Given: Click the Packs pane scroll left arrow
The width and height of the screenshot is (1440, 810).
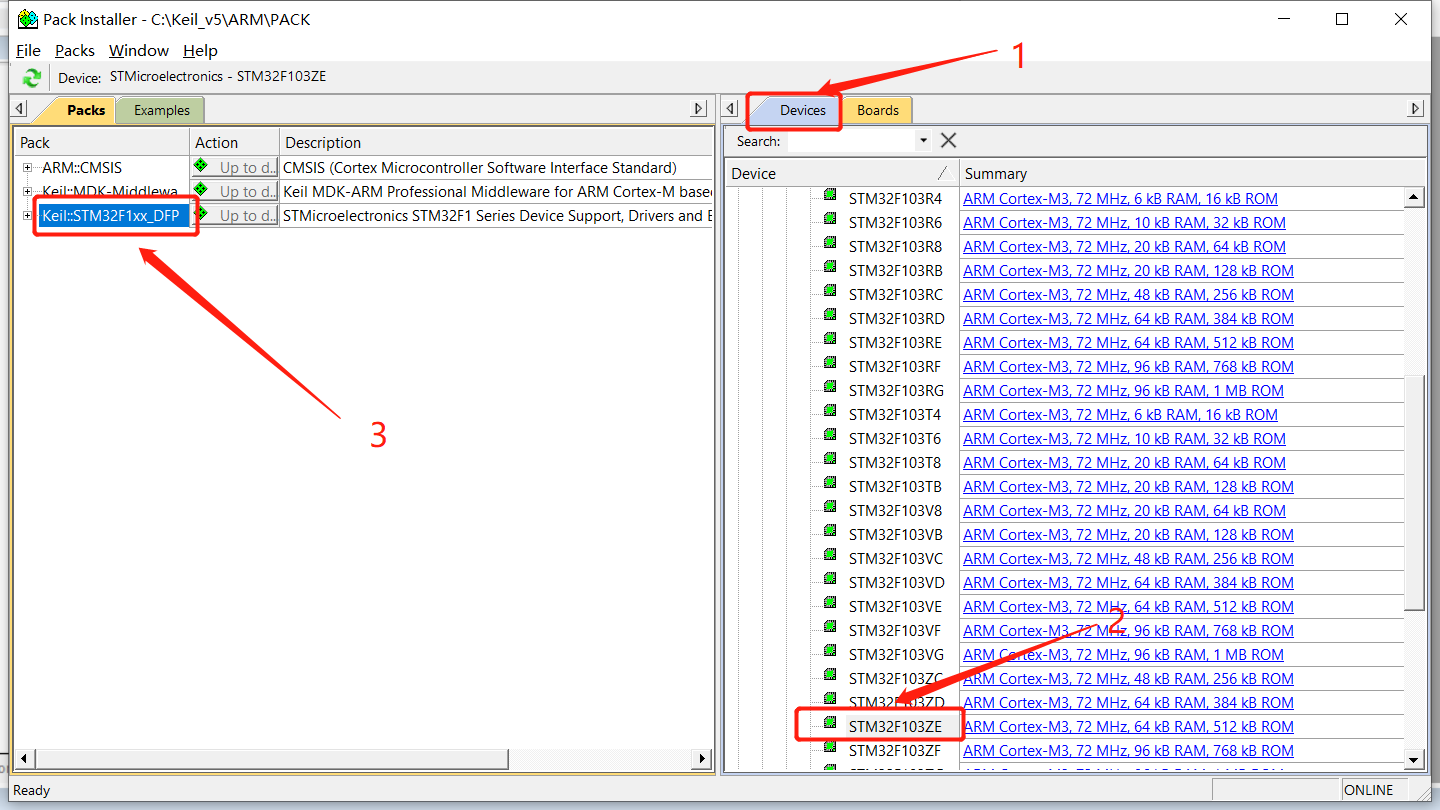Looking at the screenshot, I should tap(24, 759).
